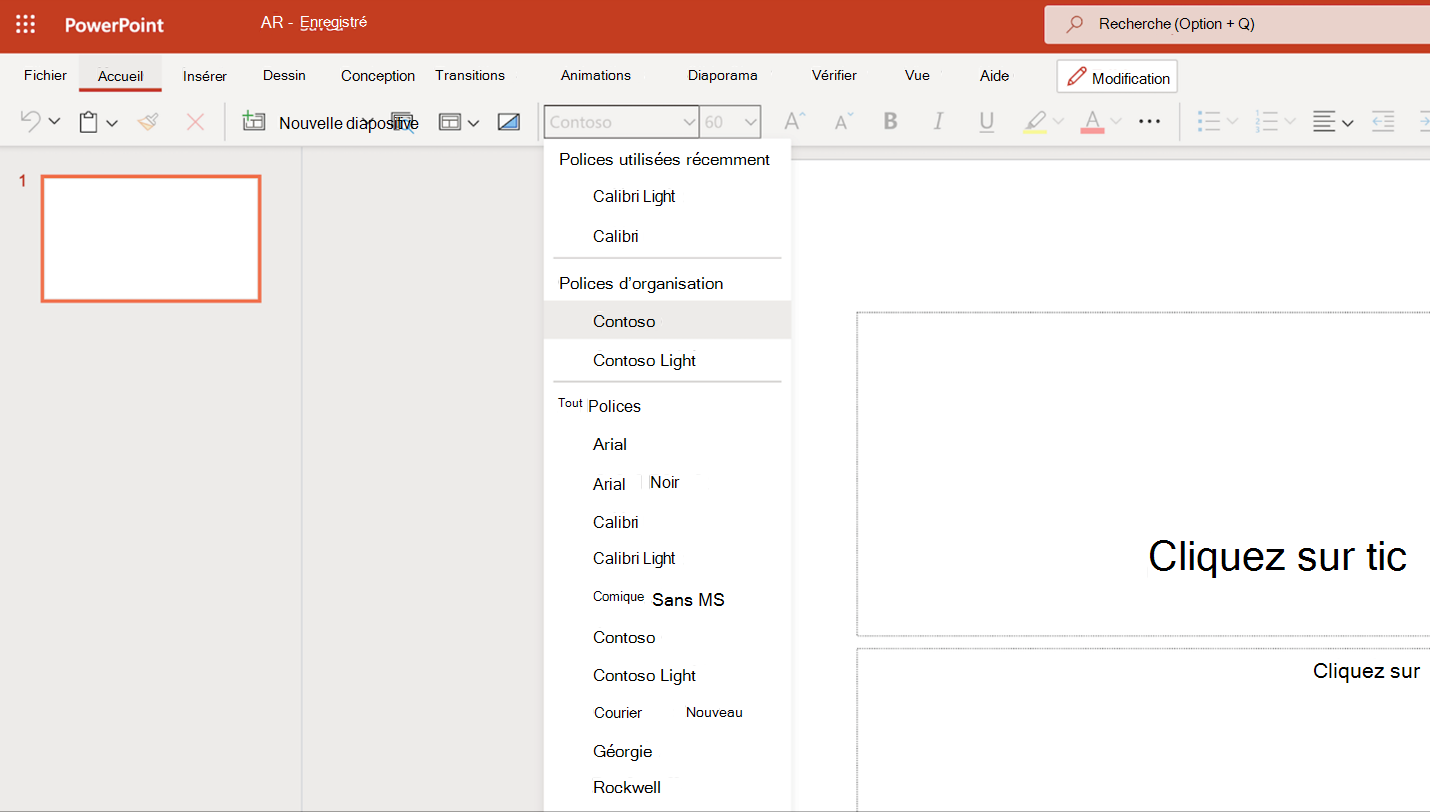Open more font options ellipsis
This screenshot has height=812, width=1430.
(1150, 122)
